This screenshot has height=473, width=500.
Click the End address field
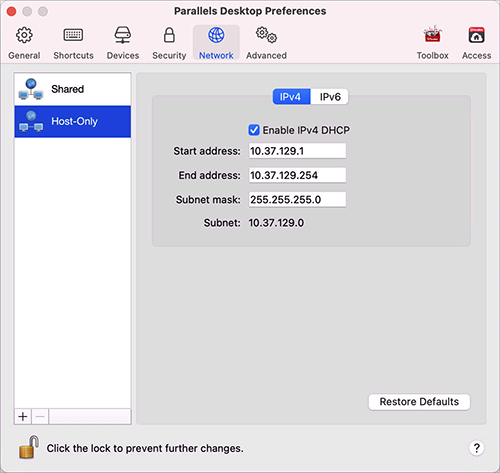297,175
